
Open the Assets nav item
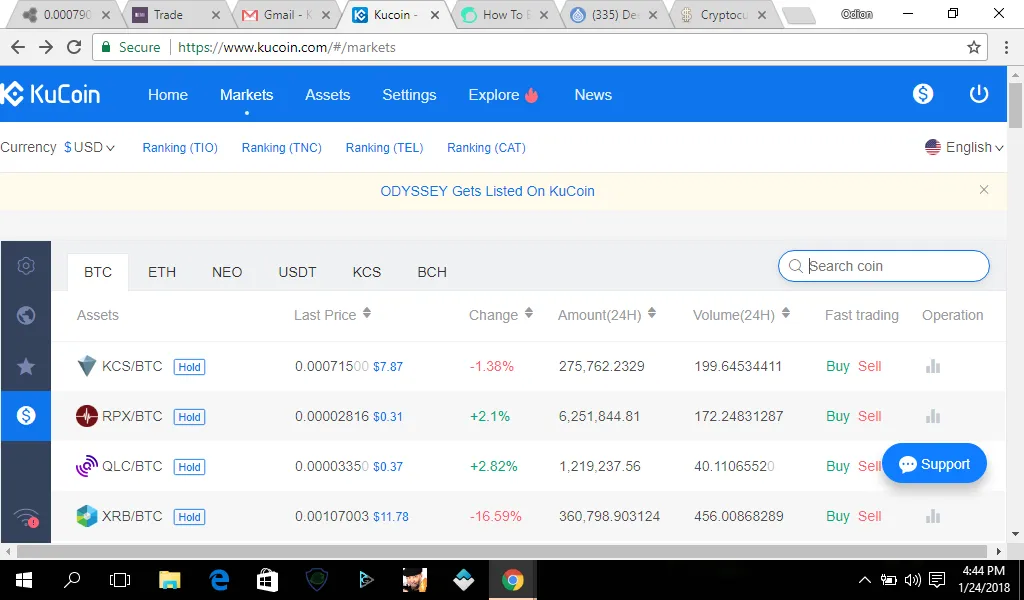328,95
